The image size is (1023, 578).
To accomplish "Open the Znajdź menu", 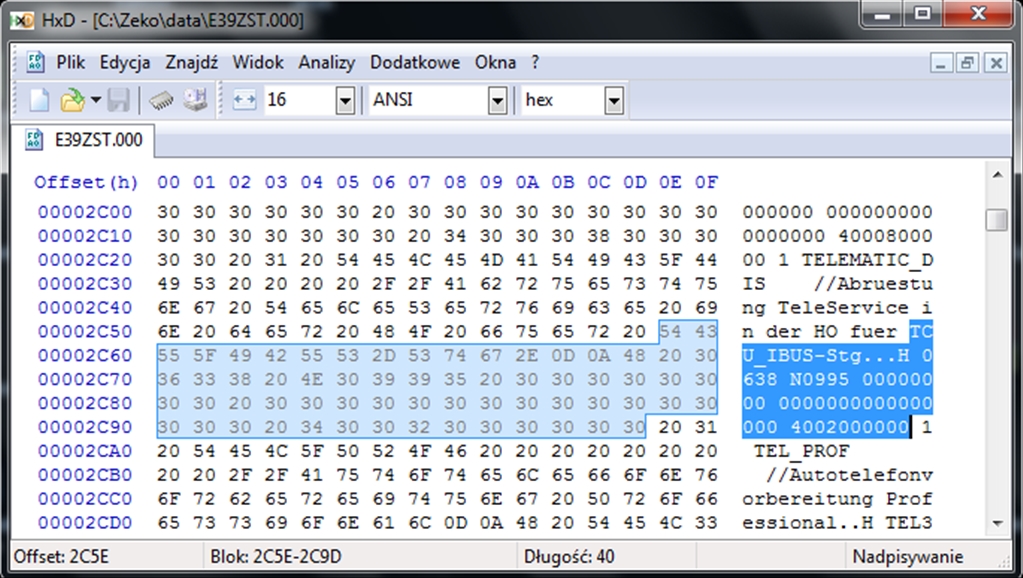I will [x=191, y=63].
